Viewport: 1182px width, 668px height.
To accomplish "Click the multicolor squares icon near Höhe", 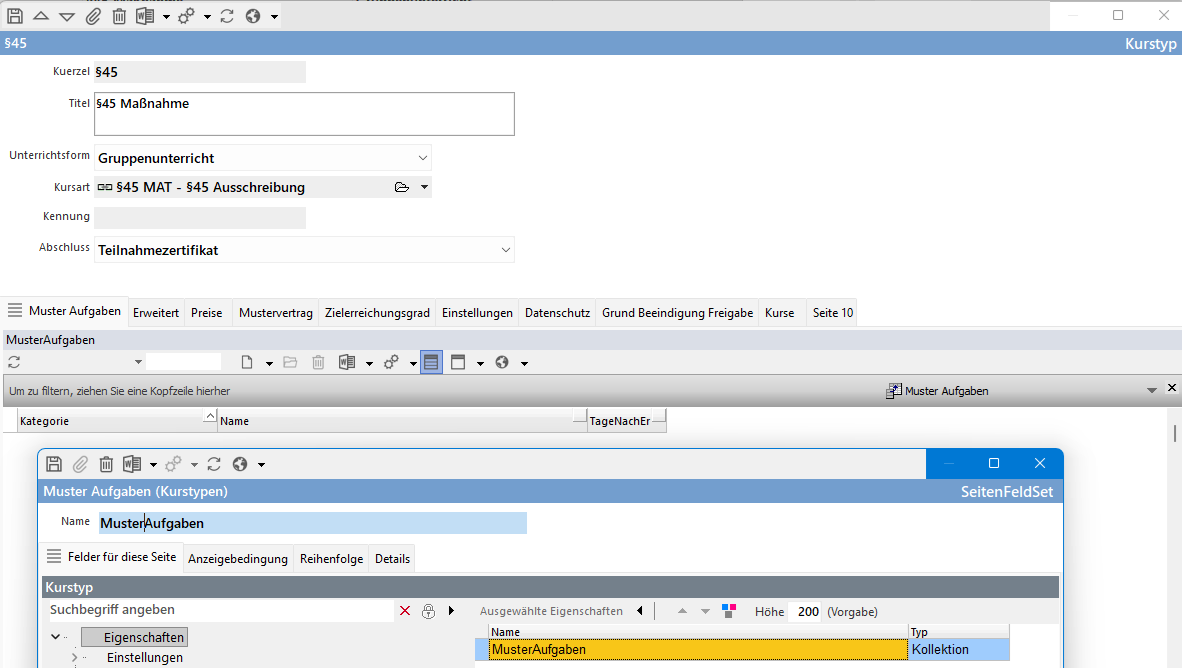I will pos(729,611).
